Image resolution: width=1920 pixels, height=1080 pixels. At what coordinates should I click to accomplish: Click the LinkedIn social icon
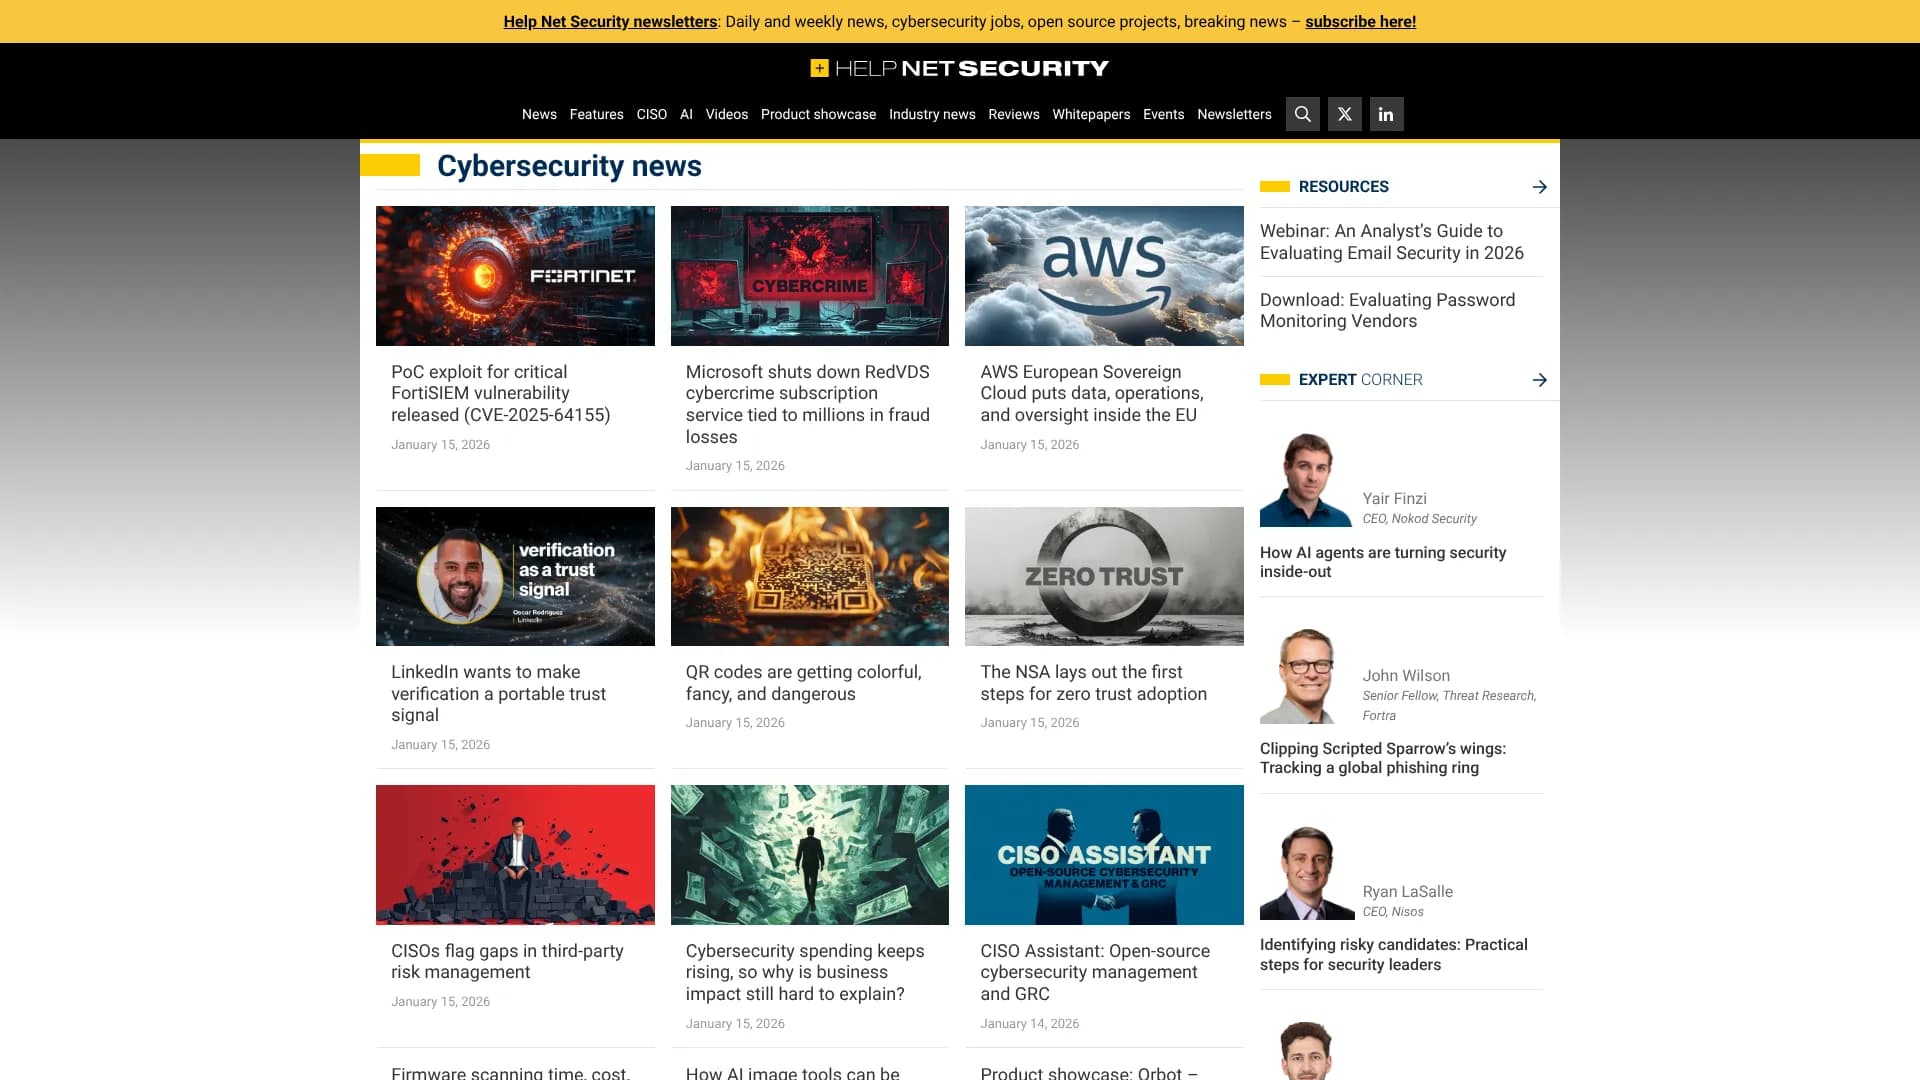tap(1386, 114)
